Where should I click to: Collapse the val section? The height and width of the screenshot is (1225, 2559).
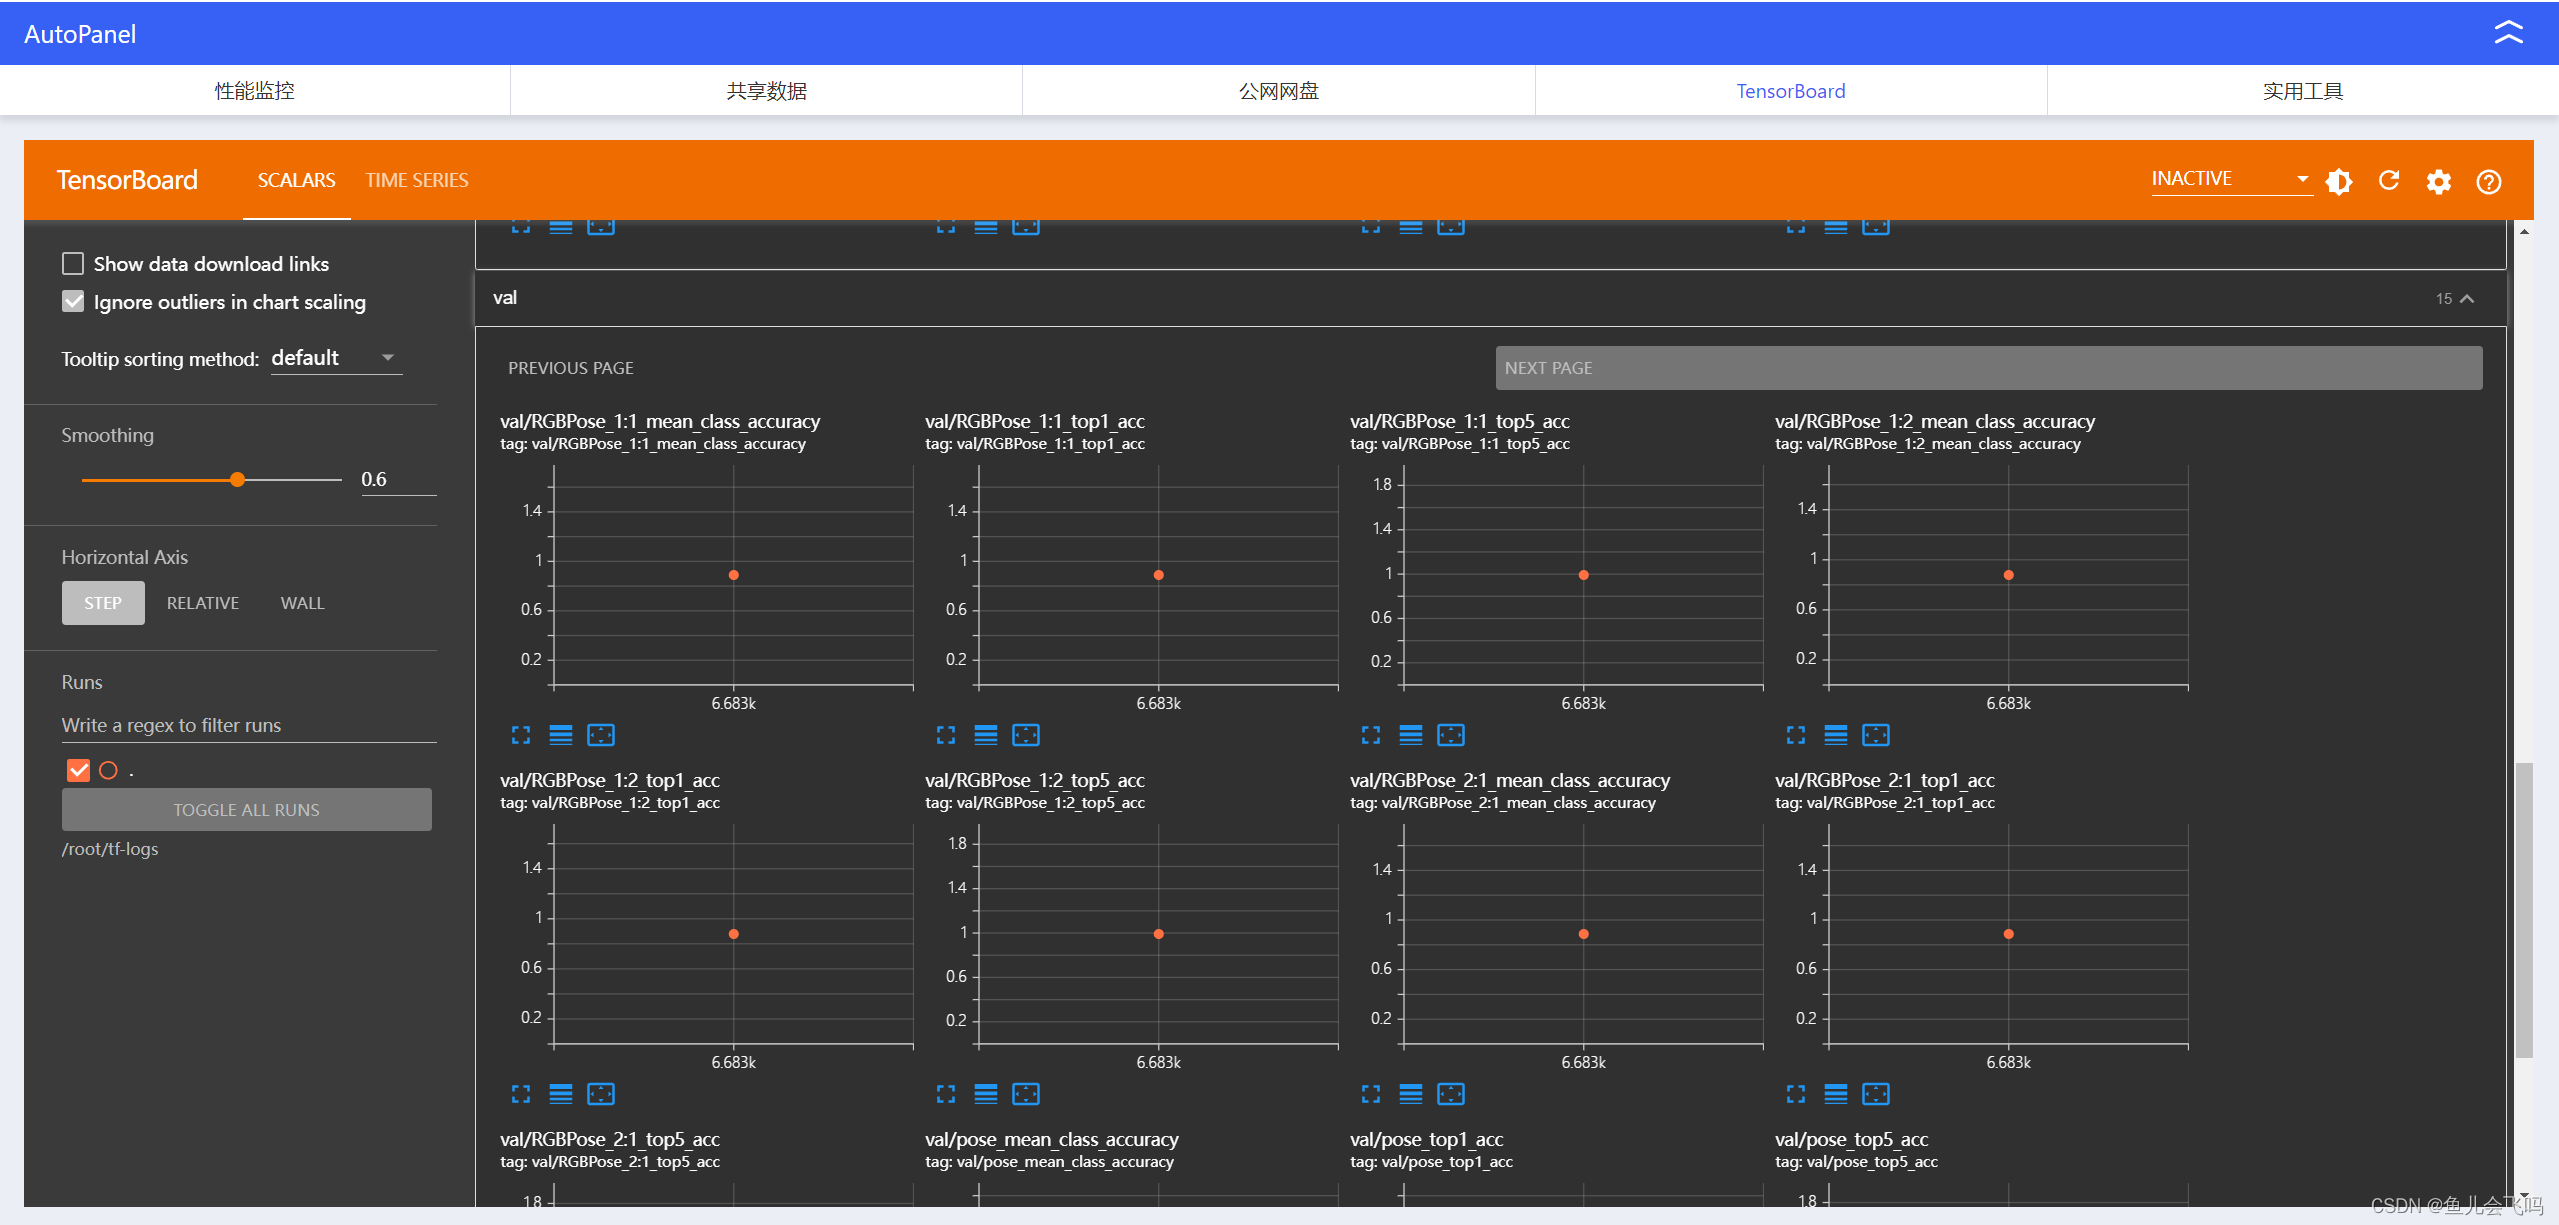click(2467, 299)
